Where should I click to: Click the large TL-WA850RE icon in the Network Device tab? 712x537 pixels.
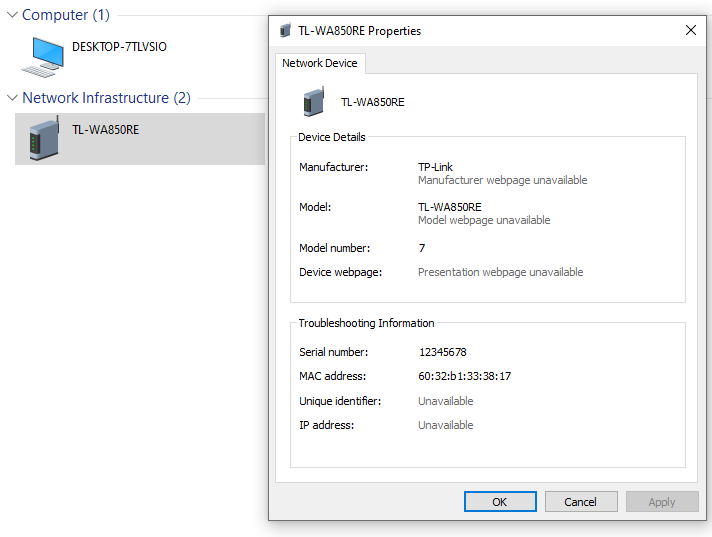(314, 101)
